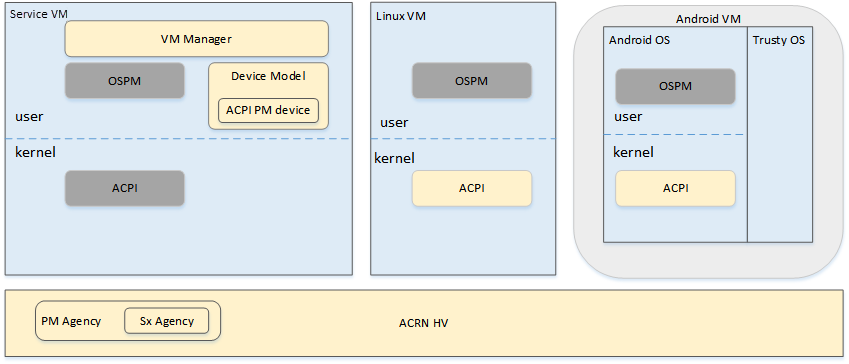Image resolution: width=849 pixels, height=364 pixels.
Task: Select the kernel label in Android OS
Action: tap(633, 152)
